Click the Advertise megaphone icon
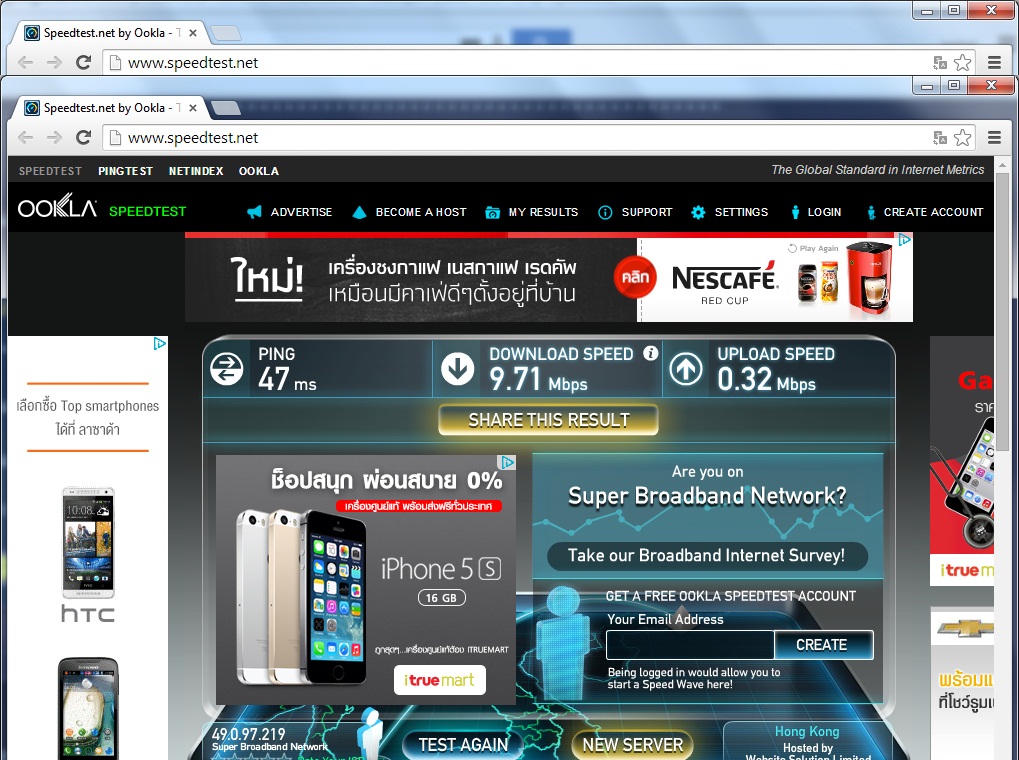Viewport: 1019px width, 760px height. click(254, 212)
